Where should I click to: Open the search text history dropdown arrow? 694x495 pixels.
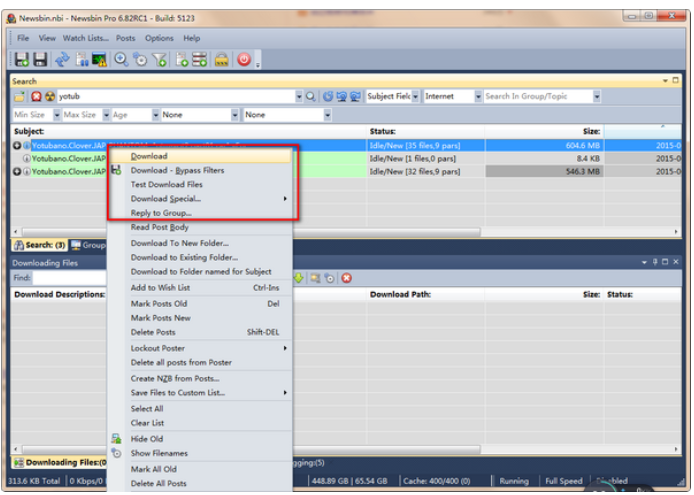pos(299,97)
